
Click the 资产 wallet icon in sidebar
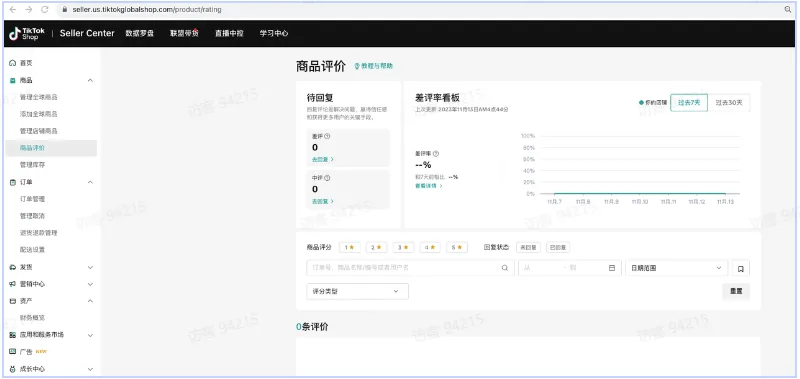[13, 301]
